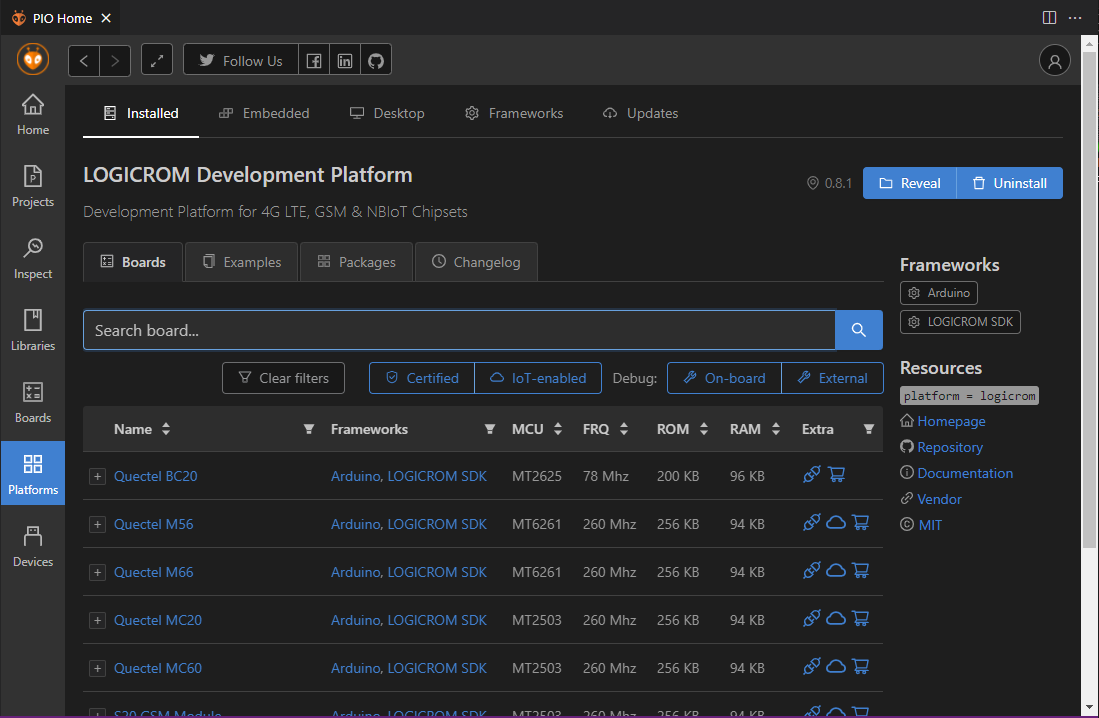Open the Changelog tab

pos(476,262)
